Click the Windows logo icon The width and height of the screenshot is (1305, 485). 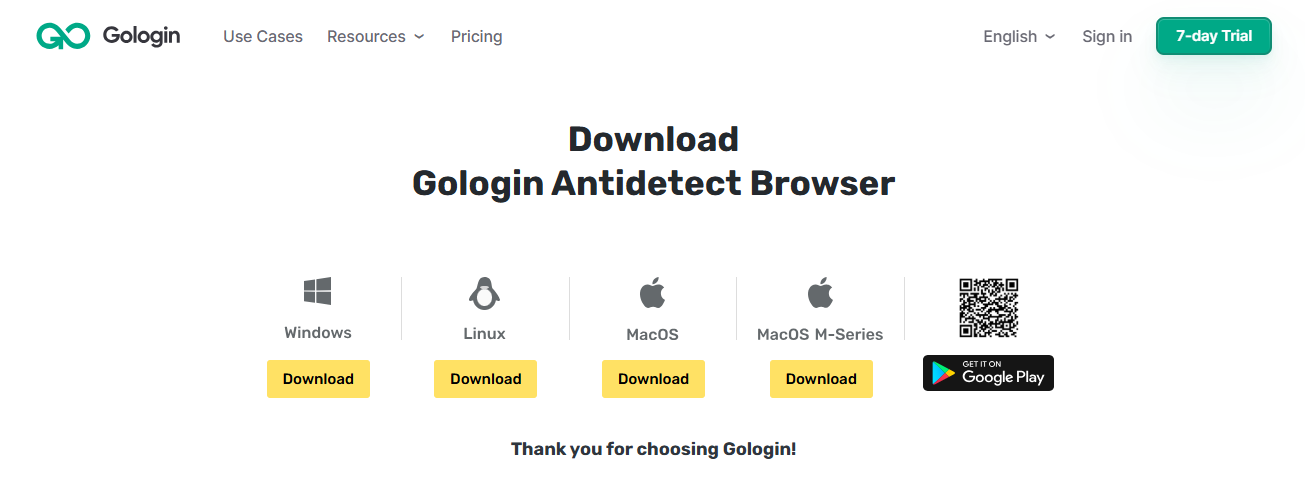point(317,292)
